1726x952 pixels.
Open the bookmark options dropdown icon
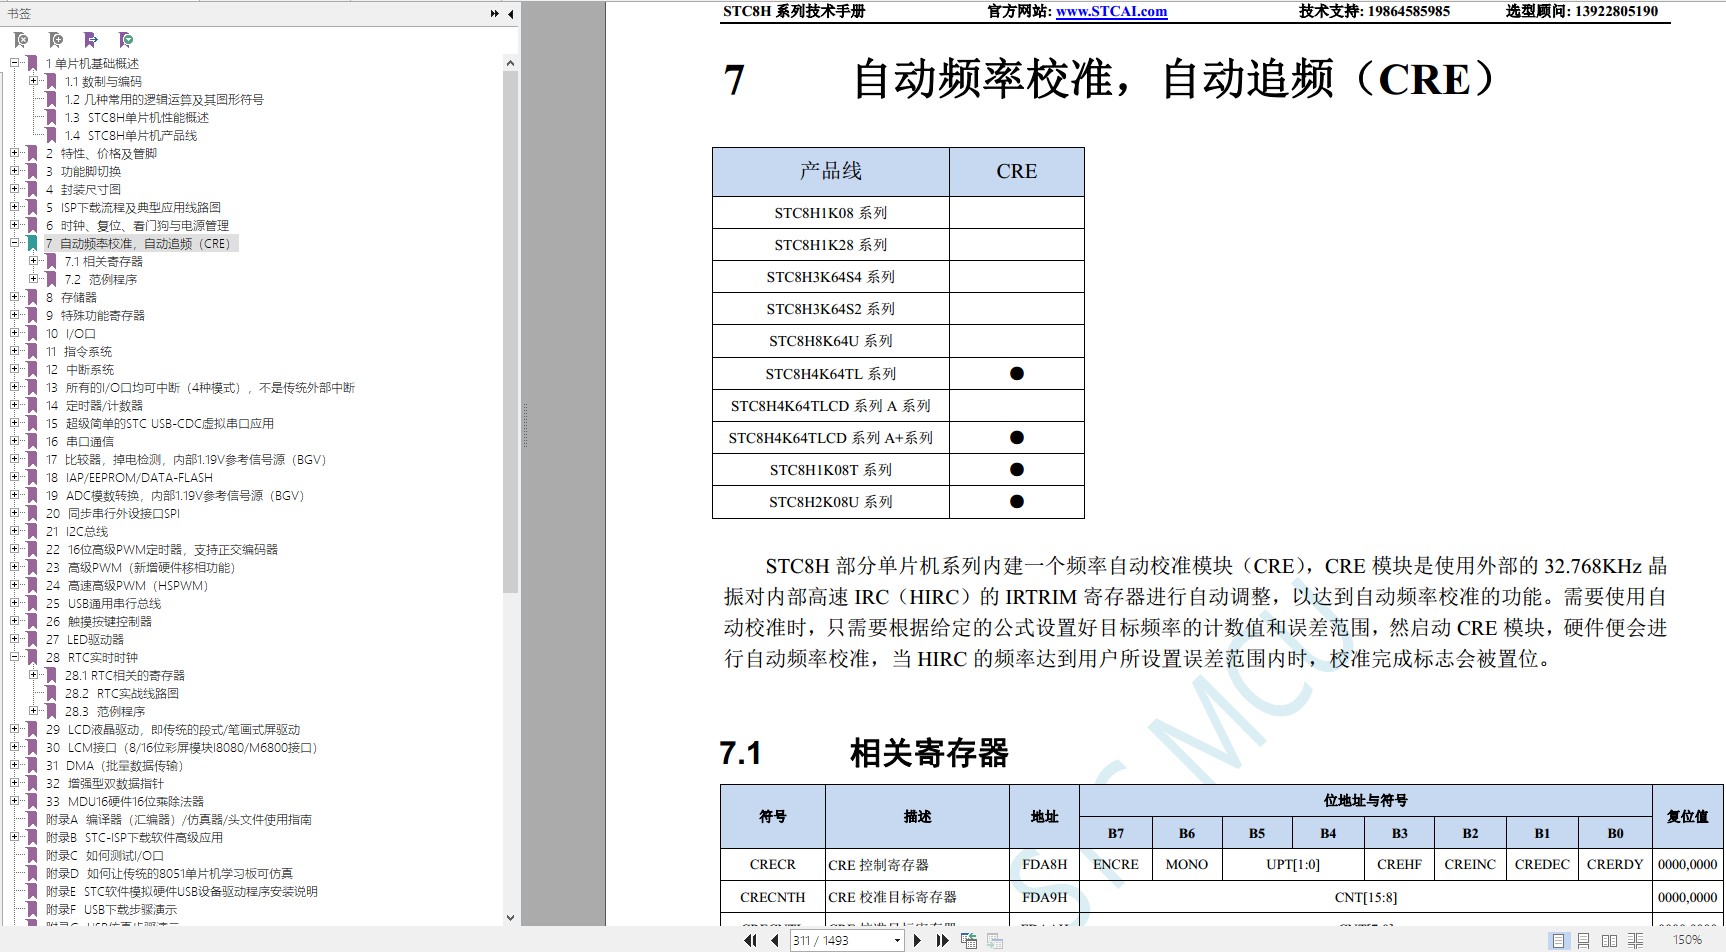[x=126, y=40]
